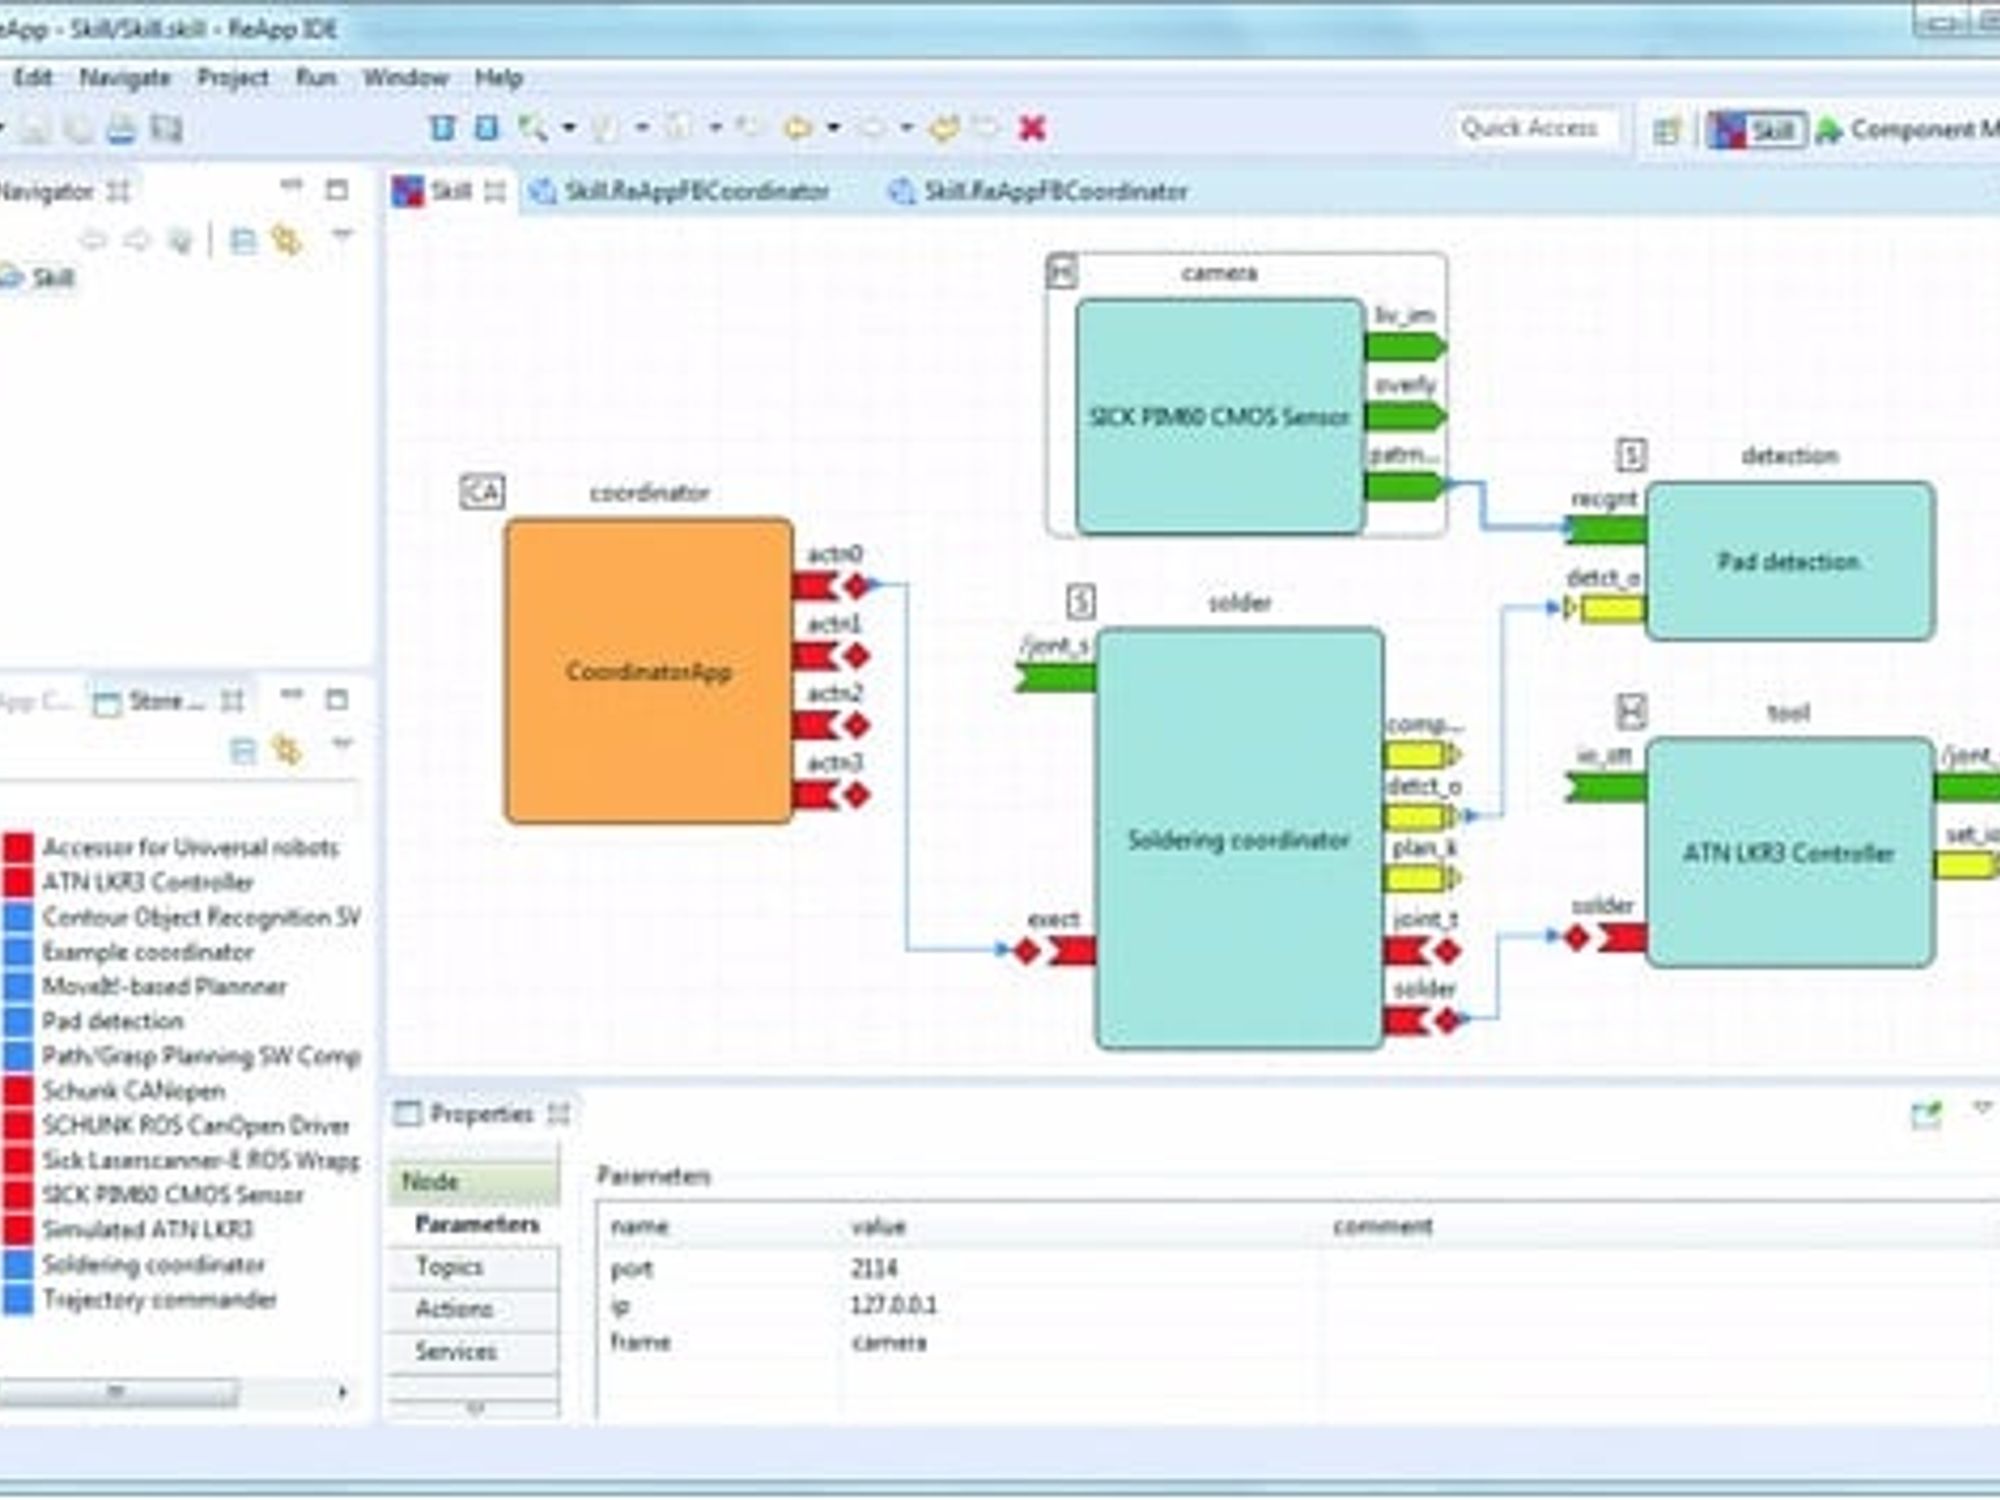
Task: Open Store panel view menu dropdown
Action: [342, 745]
